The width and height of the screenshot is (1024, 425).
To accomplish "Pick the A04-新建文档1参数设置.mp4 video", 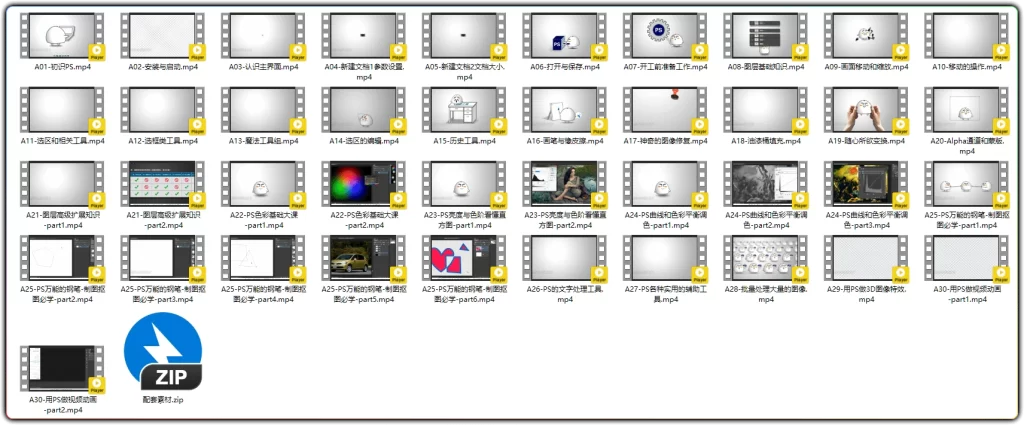I will (364, 37).
